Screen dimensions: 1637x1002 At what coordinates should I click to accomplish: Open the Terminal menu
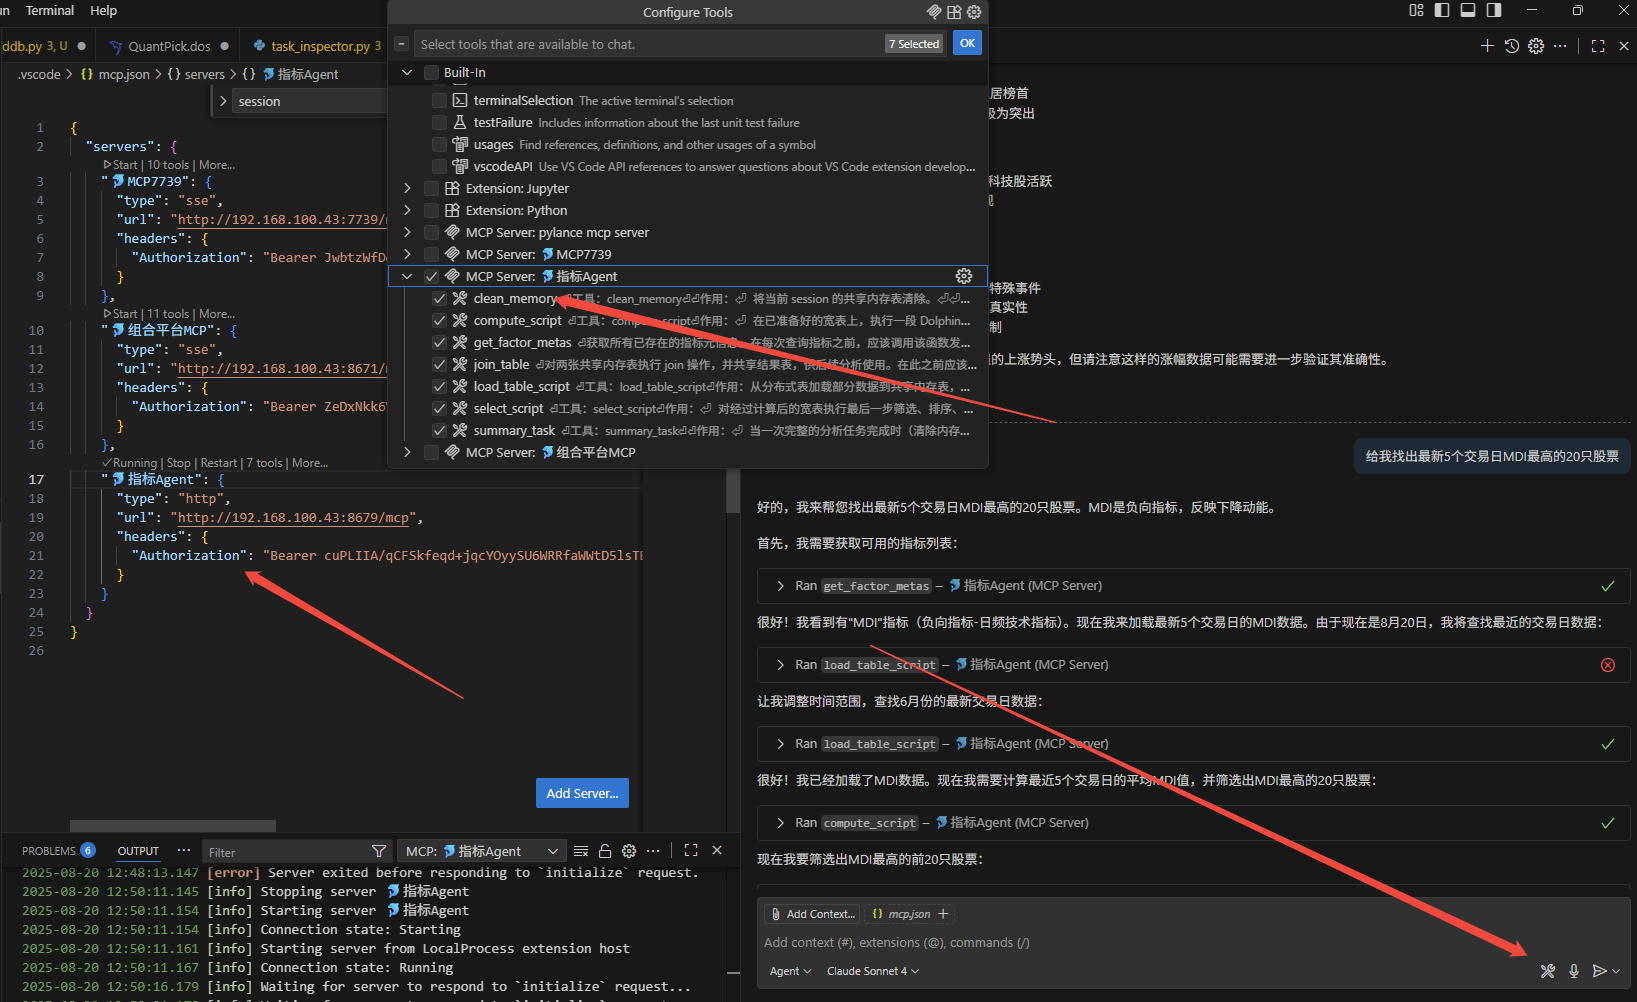click(x=50, y=11)
